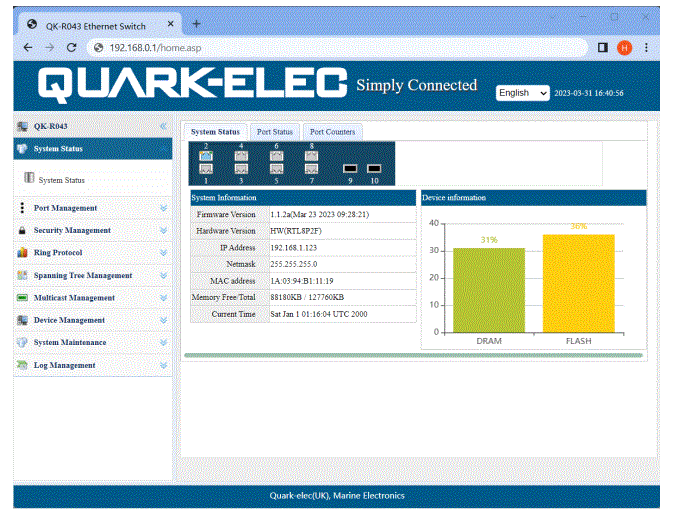The width and height of the screenshot is (675, 515).
Task: Click the site info icon in address bar
Action: click(99, 48)
